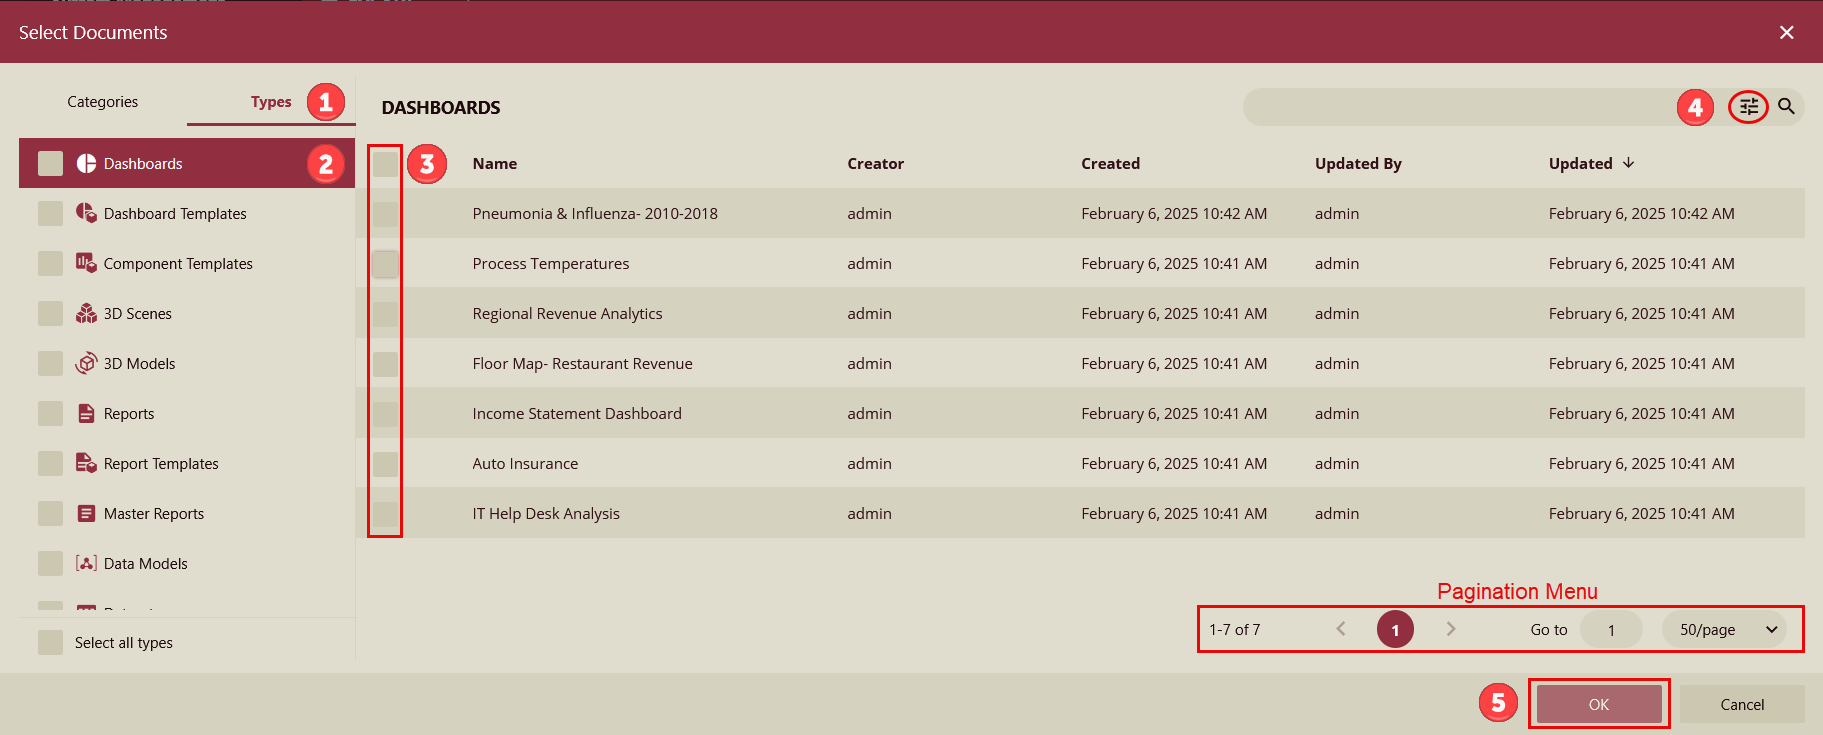
Task: Click the Report Templates type icon
Action: coord(86,463)
